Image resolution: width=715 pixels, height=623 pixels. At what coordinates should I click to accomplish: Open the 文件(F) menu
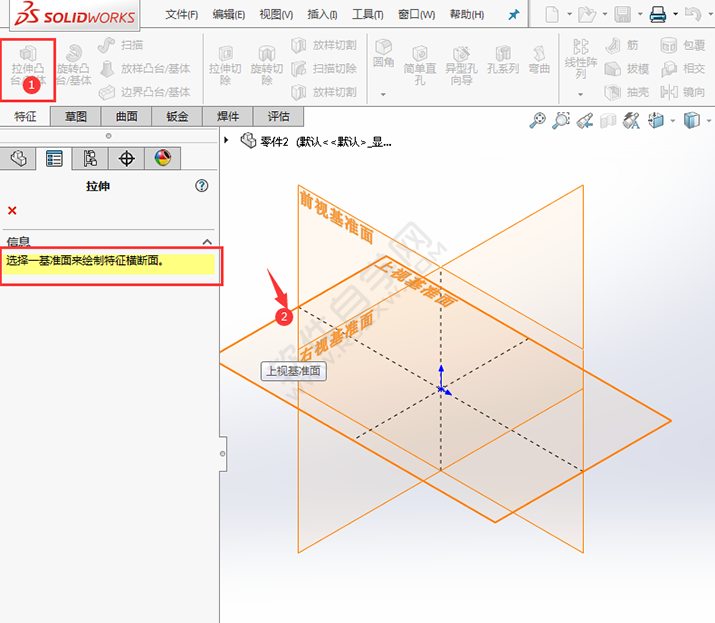point(181,15)
